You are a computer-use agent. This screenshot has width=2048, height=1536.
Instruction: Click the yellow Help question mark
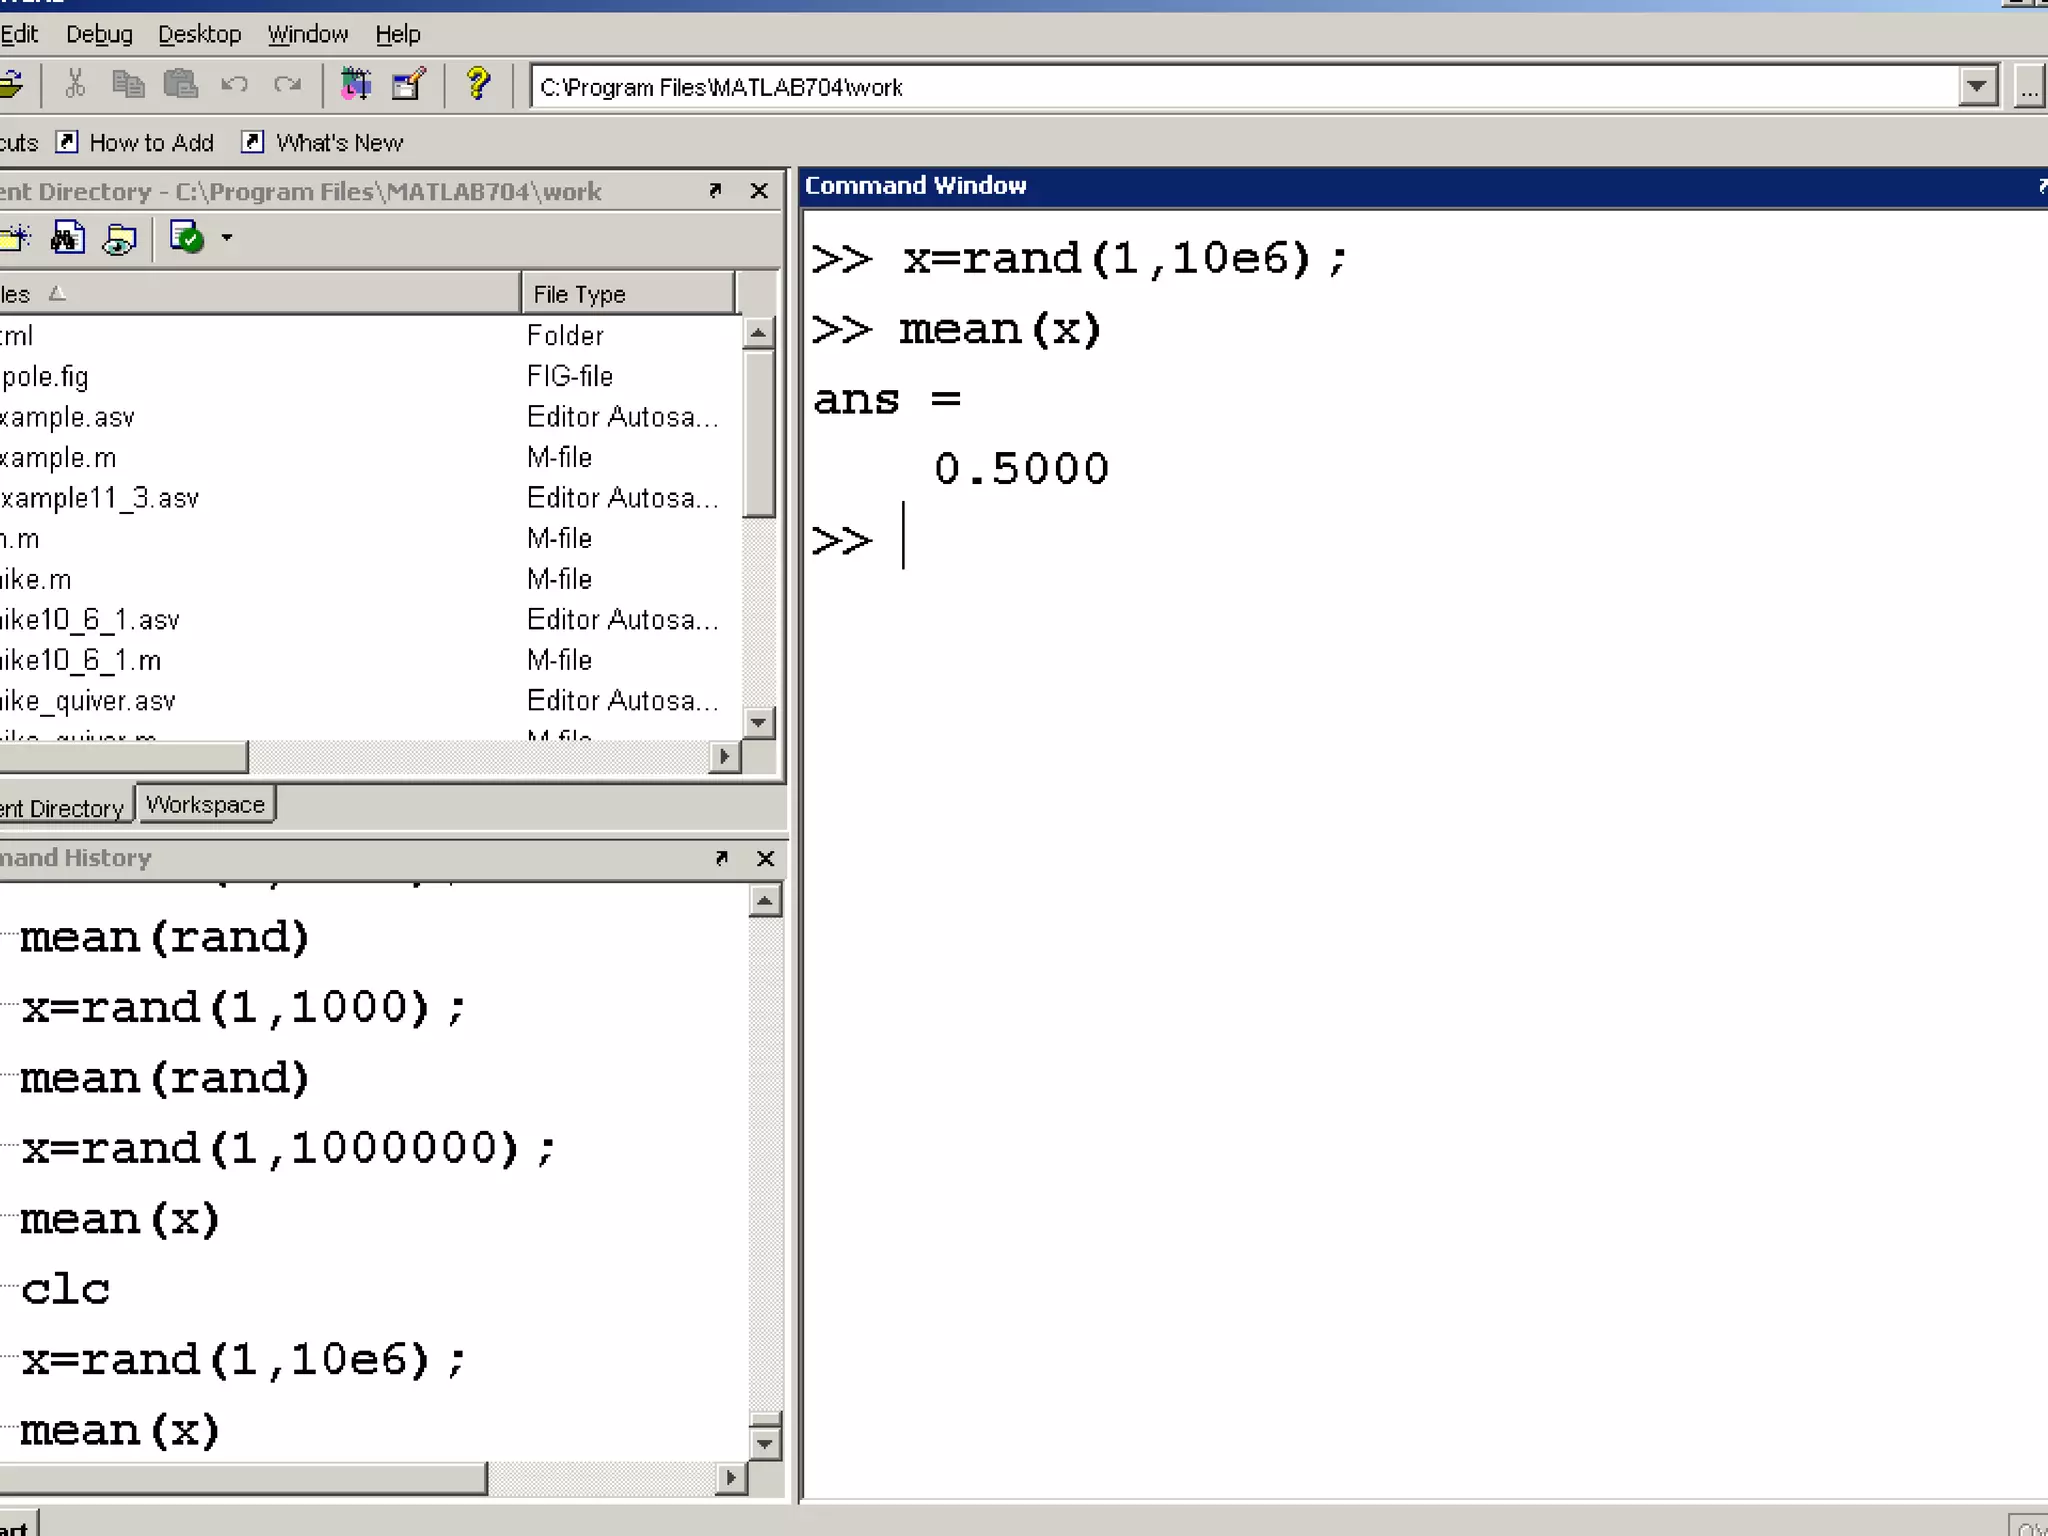pyautogui.click(x=478, y=85)
